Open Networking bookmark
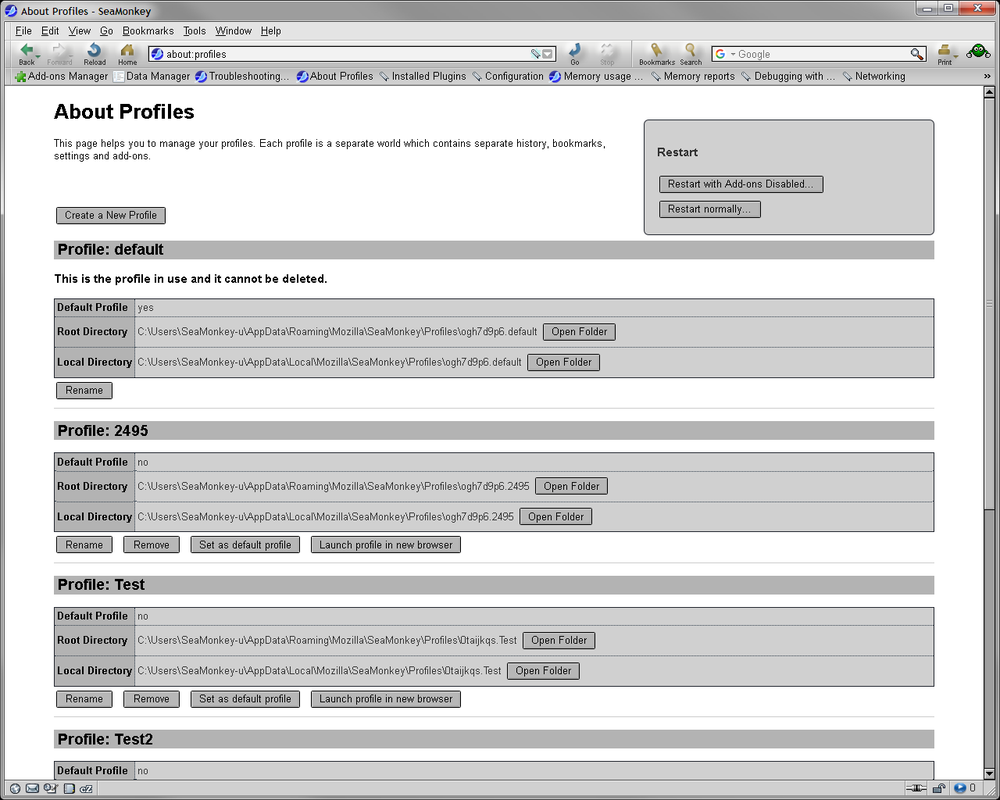The image size is (1000, 800). click(873, 76)
